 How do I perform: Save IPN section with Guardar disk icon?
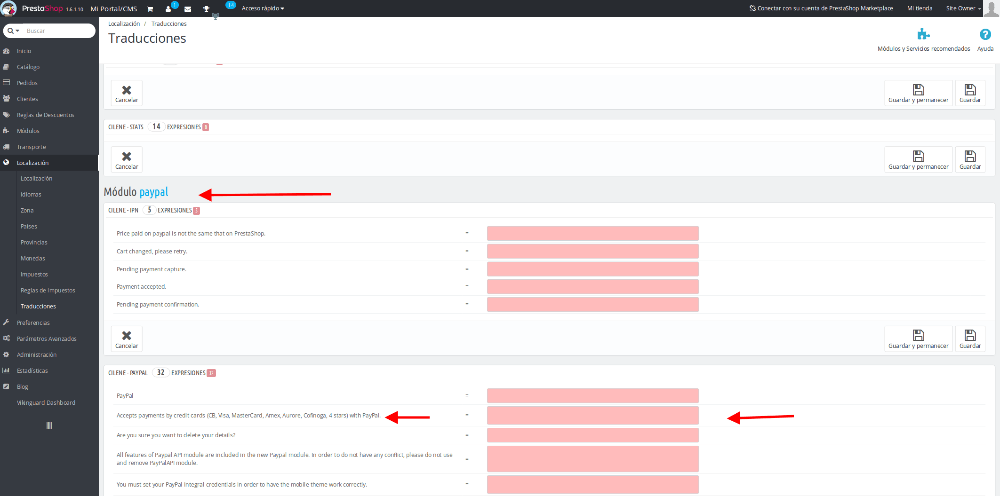tap(970, 339)
